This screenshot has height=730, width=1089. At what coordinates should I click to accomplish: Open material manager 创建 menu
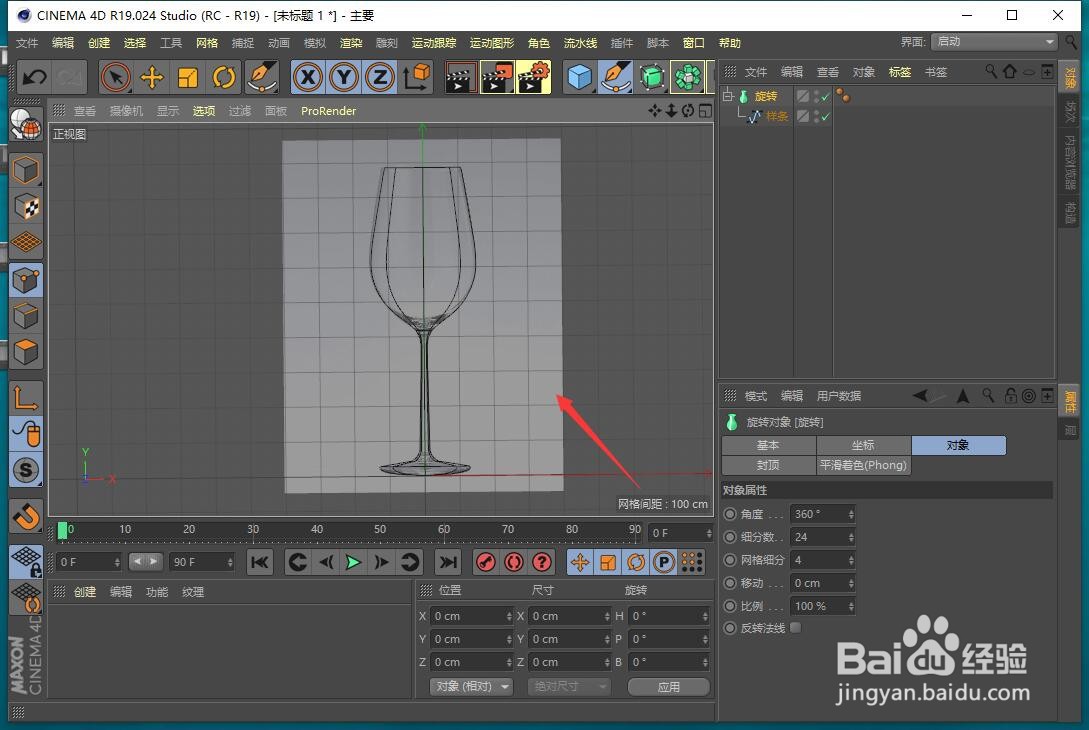pyautogui.click(x=85, y=592)
